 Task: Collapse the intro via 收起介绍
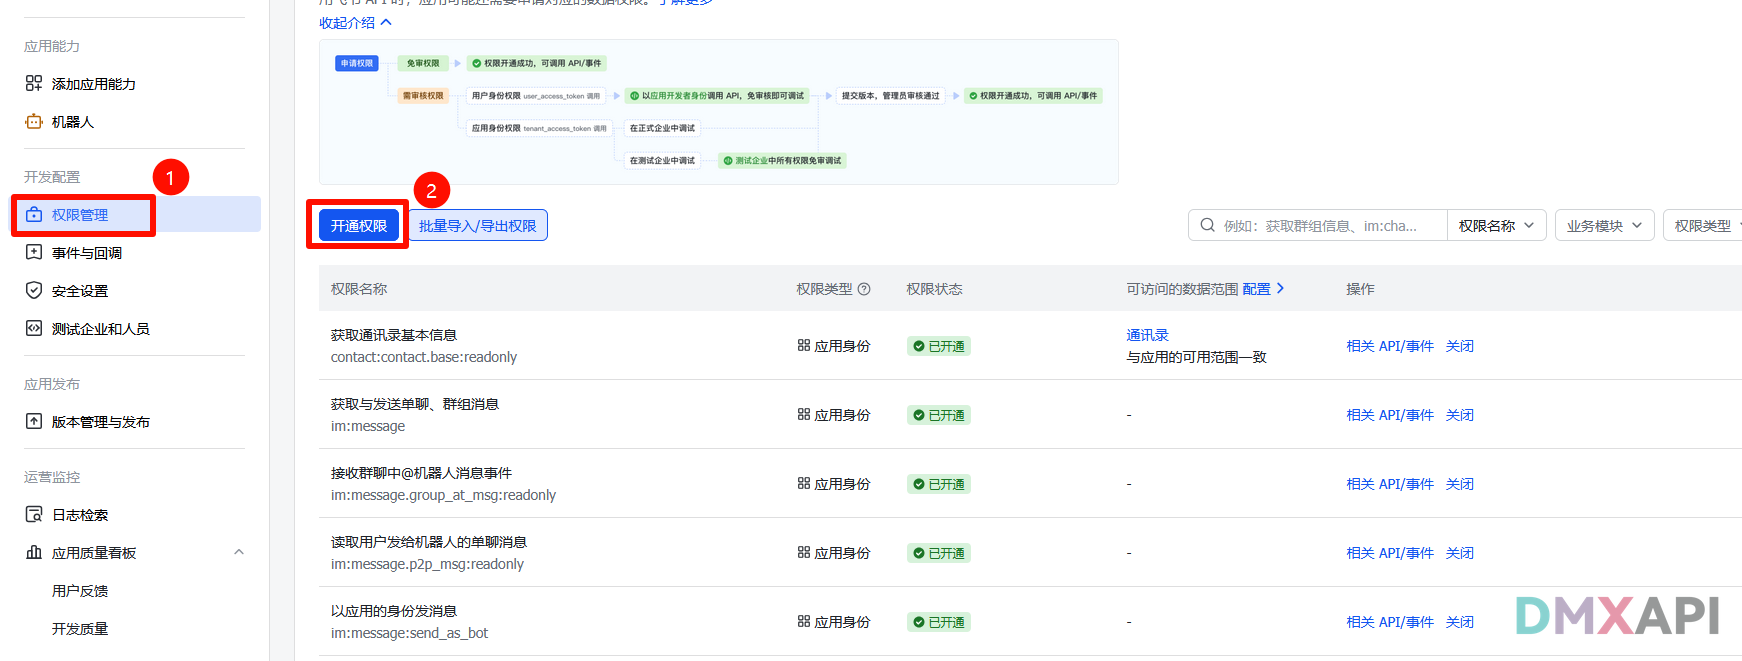tap(355, 23)
